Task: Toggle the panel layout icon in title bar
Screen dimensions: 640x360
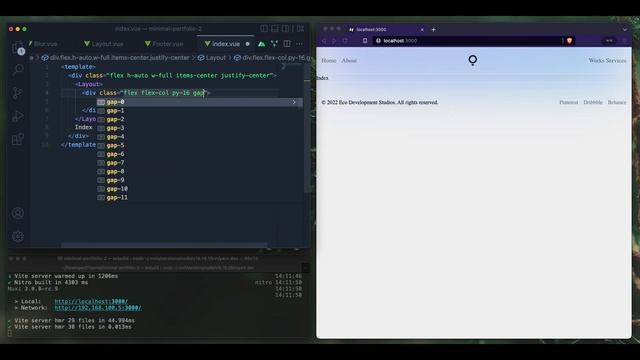Action: click(275, 29)
